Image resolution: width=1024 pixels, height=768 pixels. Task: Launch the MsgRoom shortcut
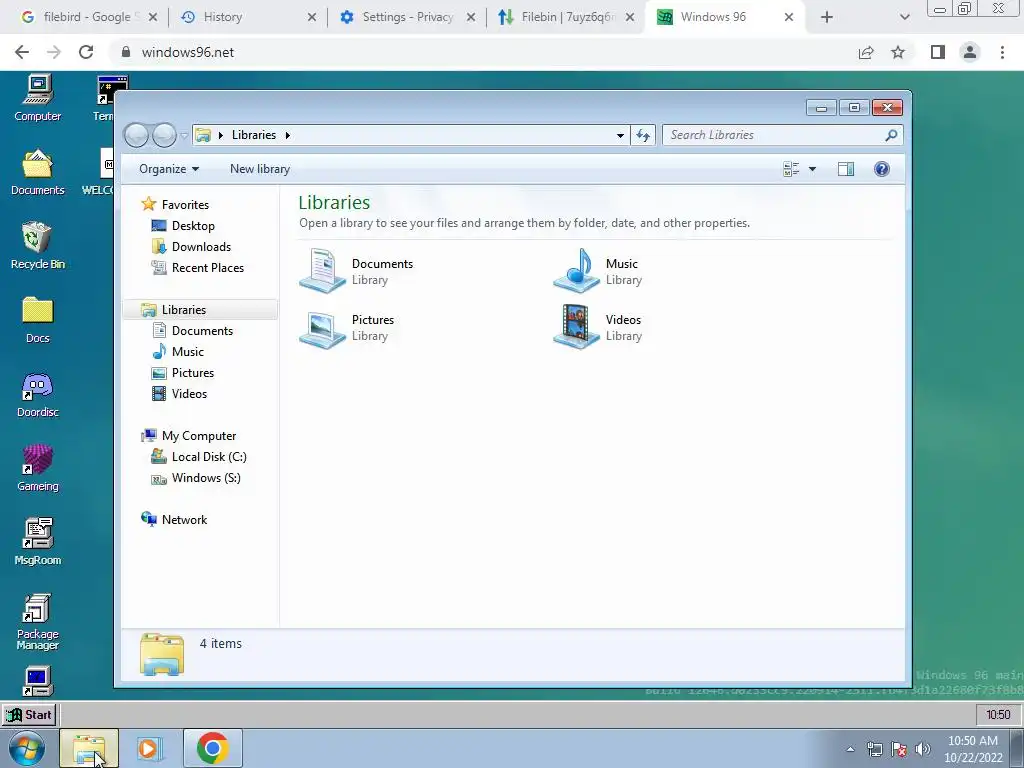coord(38,542)
